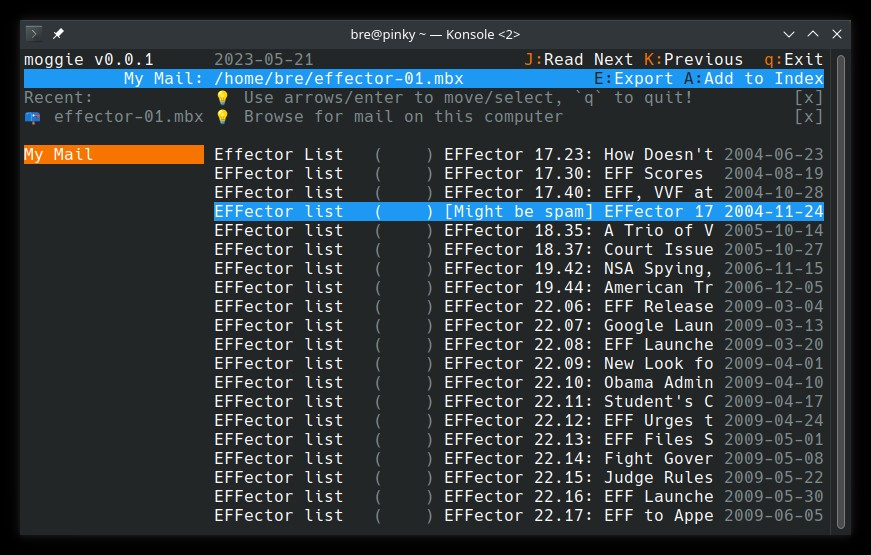Open recent mailbox effector-01.mbx

point(128,117)
